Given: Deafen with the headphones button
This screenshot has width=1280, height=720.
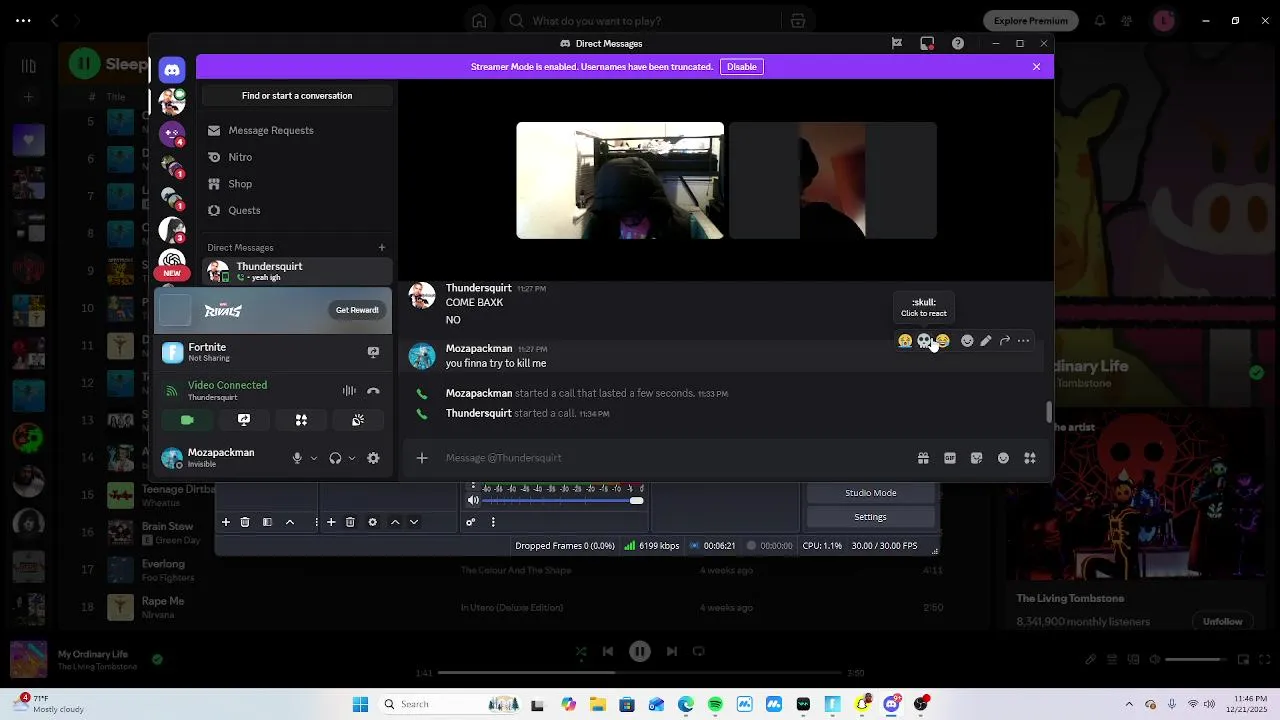Looking at the screenshot, I should tap(335, 458).
